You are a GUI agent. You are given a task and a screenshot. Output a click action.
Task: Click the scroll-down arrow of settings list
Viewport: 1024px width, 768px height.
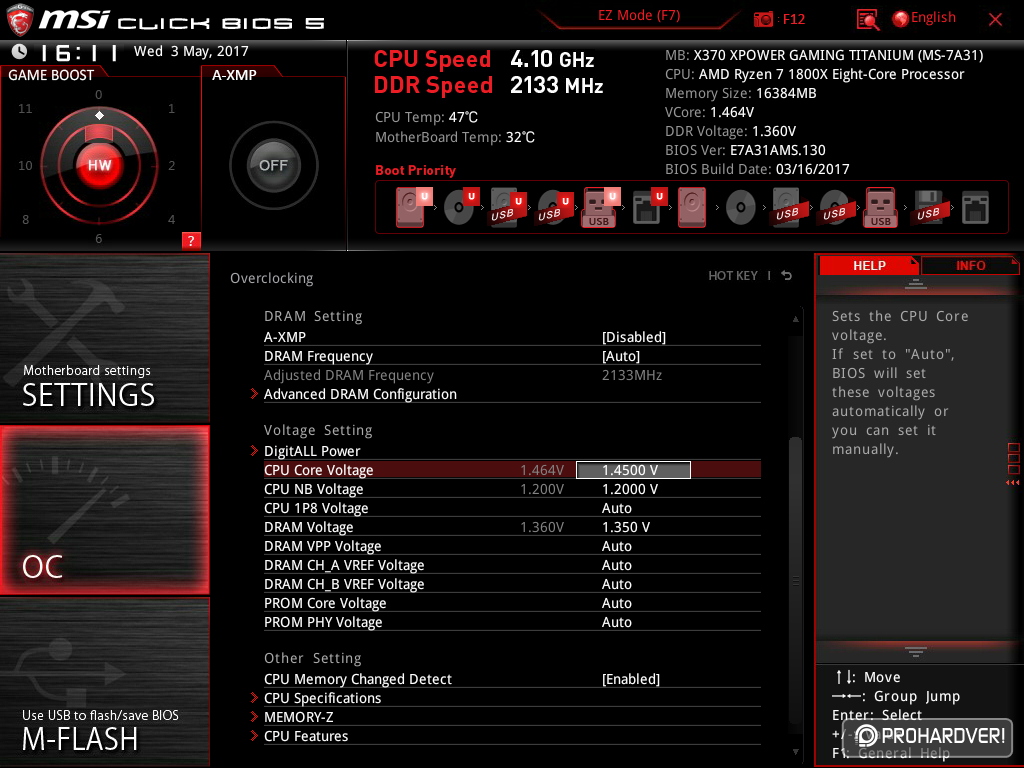coord(795,752)
